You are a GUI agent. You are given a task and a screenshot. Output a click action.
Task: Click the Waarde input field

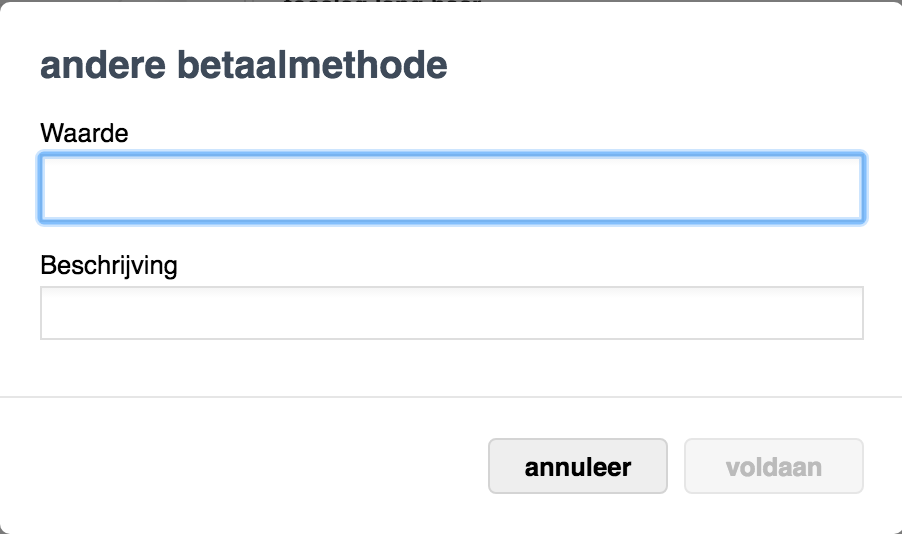tap(451, 188)
